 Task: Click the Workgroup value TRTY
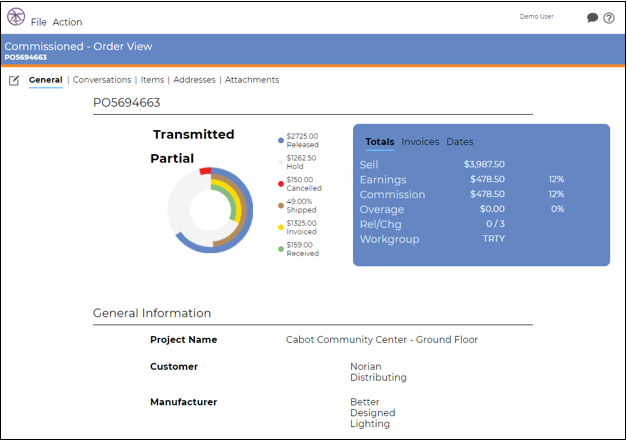494,239
